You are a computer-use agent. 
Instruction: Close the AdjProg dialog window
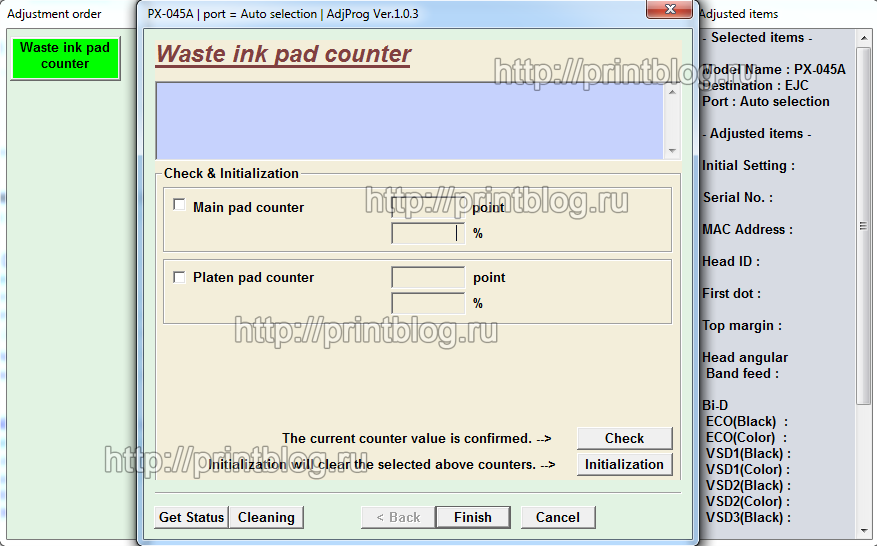pos(669,9)
